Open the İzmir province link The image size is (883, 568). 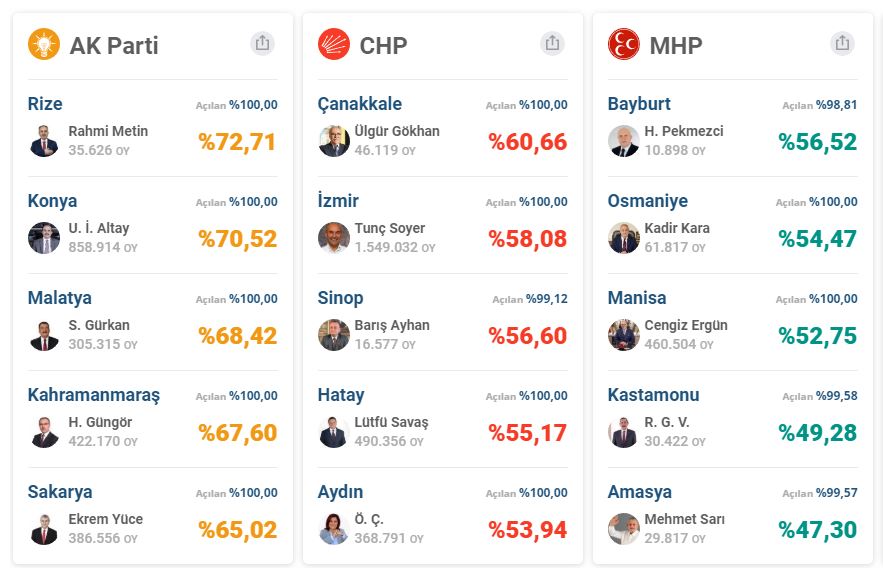[338, 201]
